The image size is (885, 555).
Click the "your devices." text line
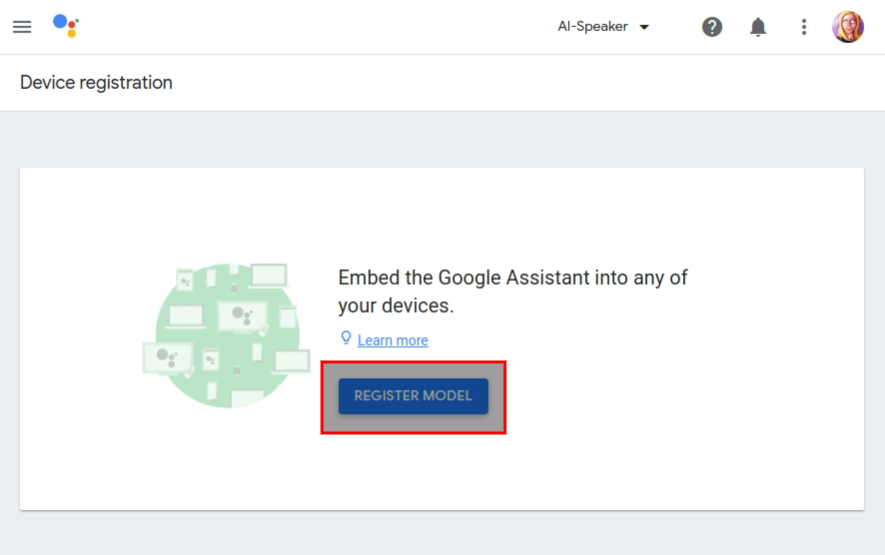[x=396, y=305]
